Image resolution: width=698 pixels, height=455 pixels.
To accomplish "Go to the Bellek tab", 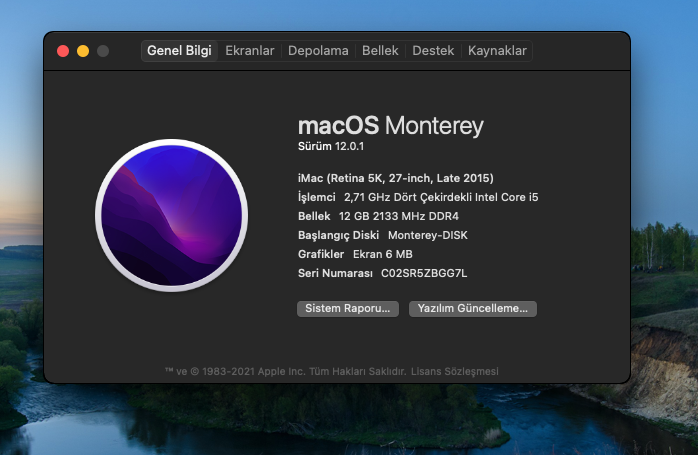I will pyautogui.click(x=380, y=51).
